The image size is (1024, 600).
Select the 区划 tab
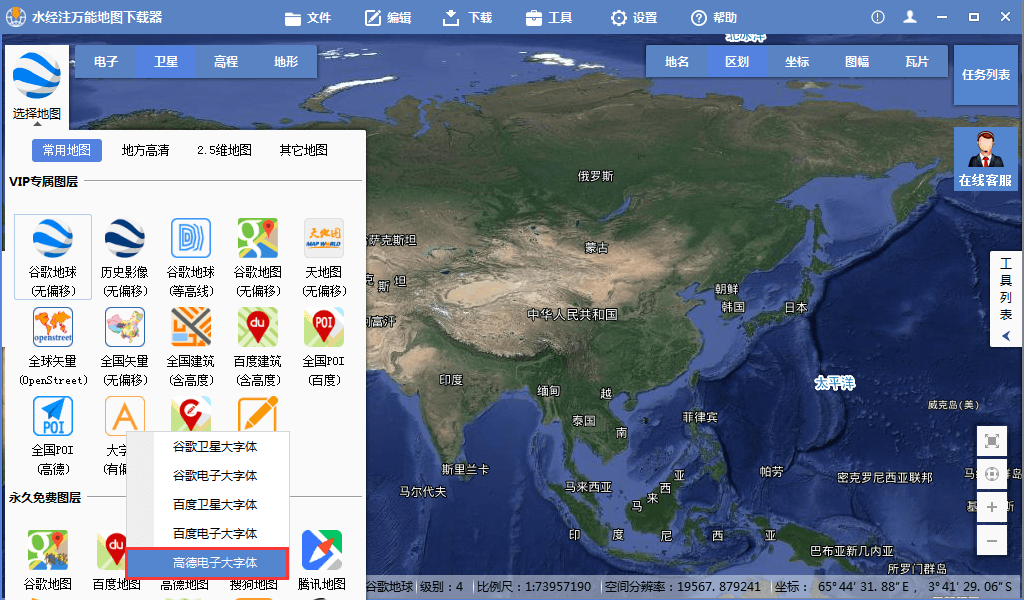click(x=737, y=61)
